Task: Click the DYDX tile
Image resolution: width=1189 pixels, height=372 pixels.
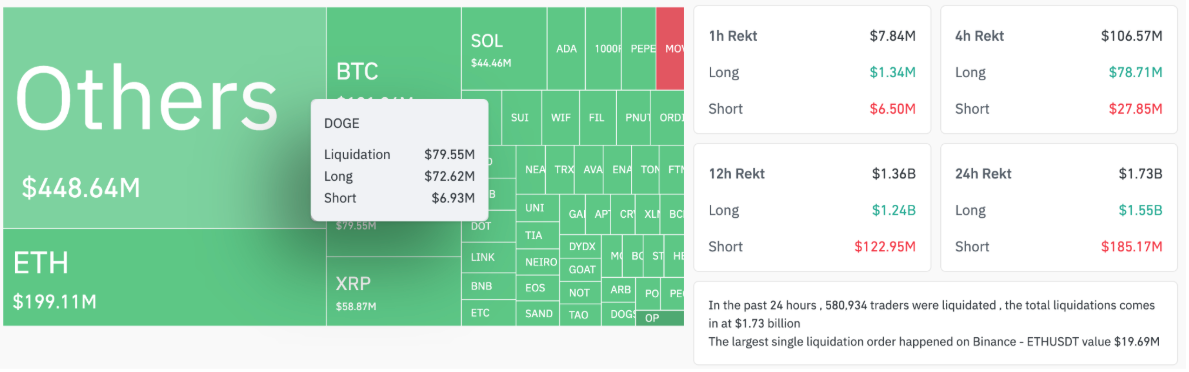Action: pos(582,247)
